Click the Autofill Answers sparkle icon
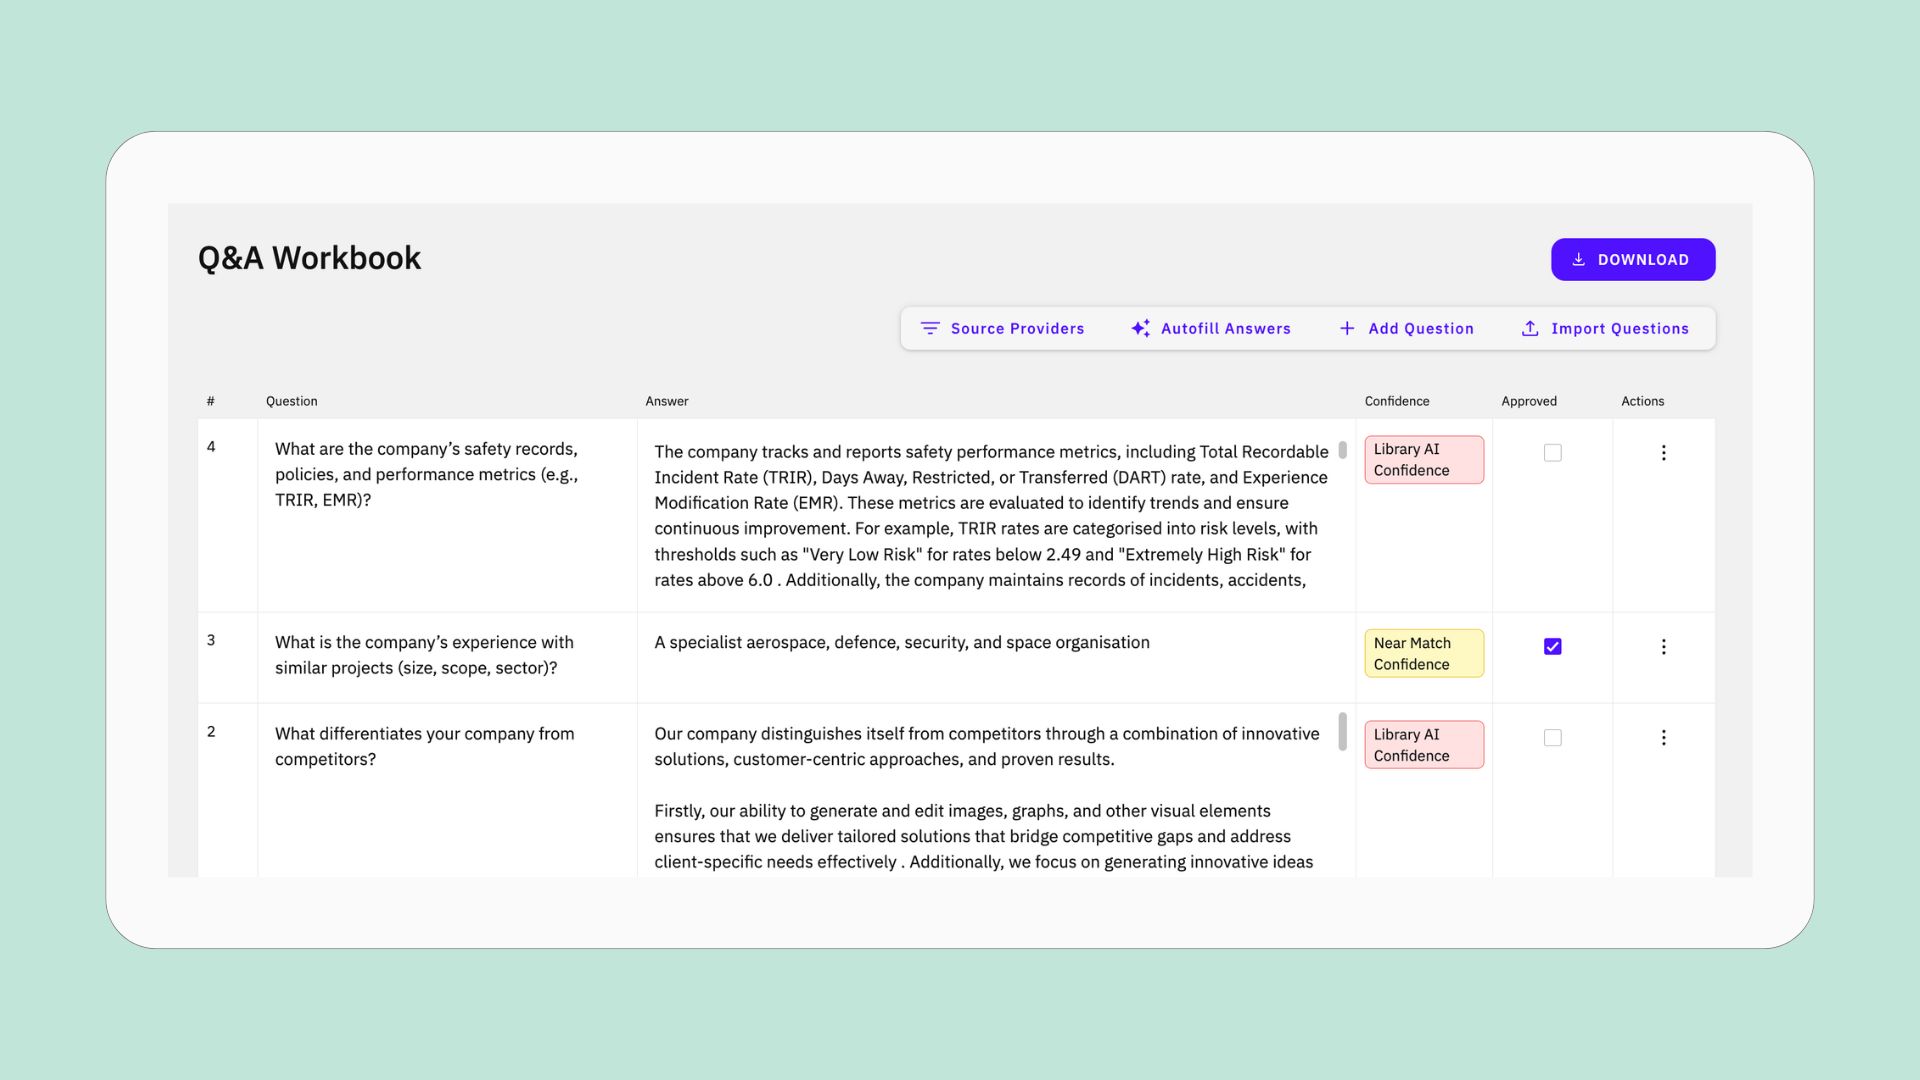Image resolution: width=1920 pixels, height=1080 pixels. click(x=1140, y=328)
